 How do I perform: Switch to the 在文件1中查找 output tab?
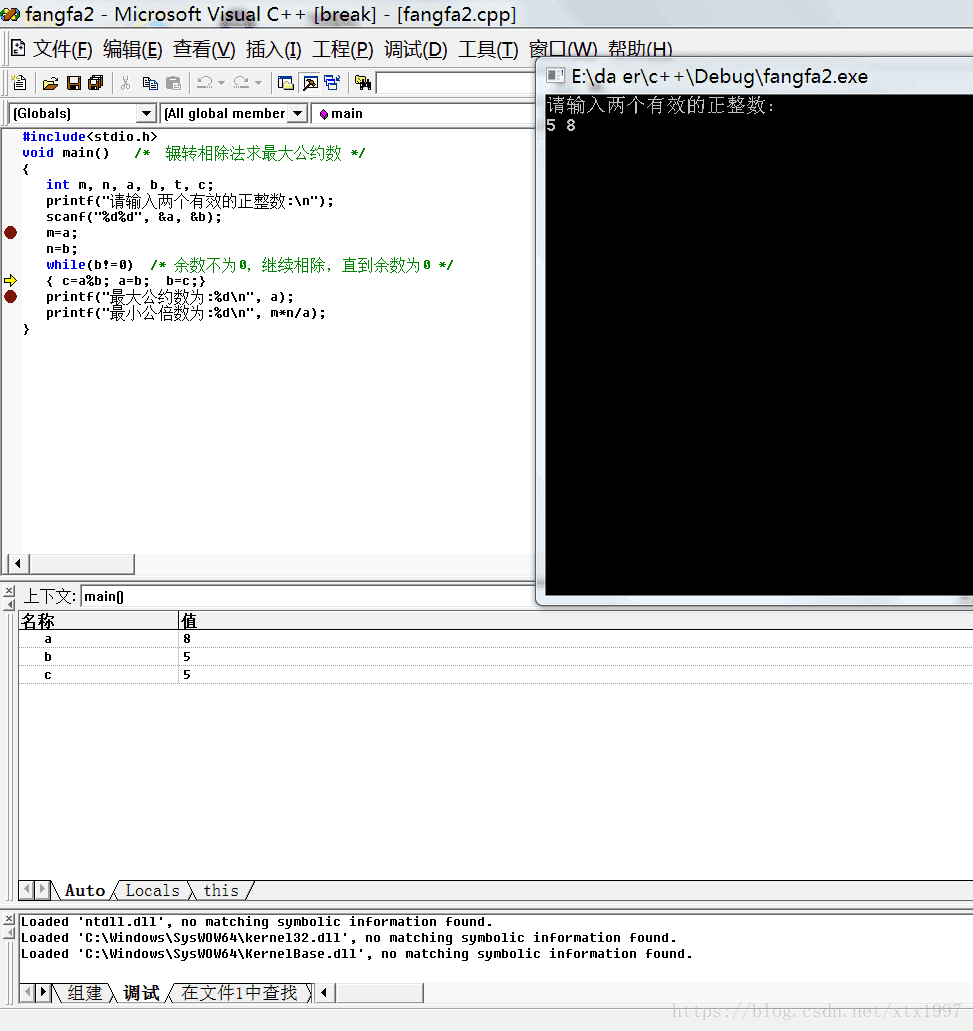tap(239, 993)
